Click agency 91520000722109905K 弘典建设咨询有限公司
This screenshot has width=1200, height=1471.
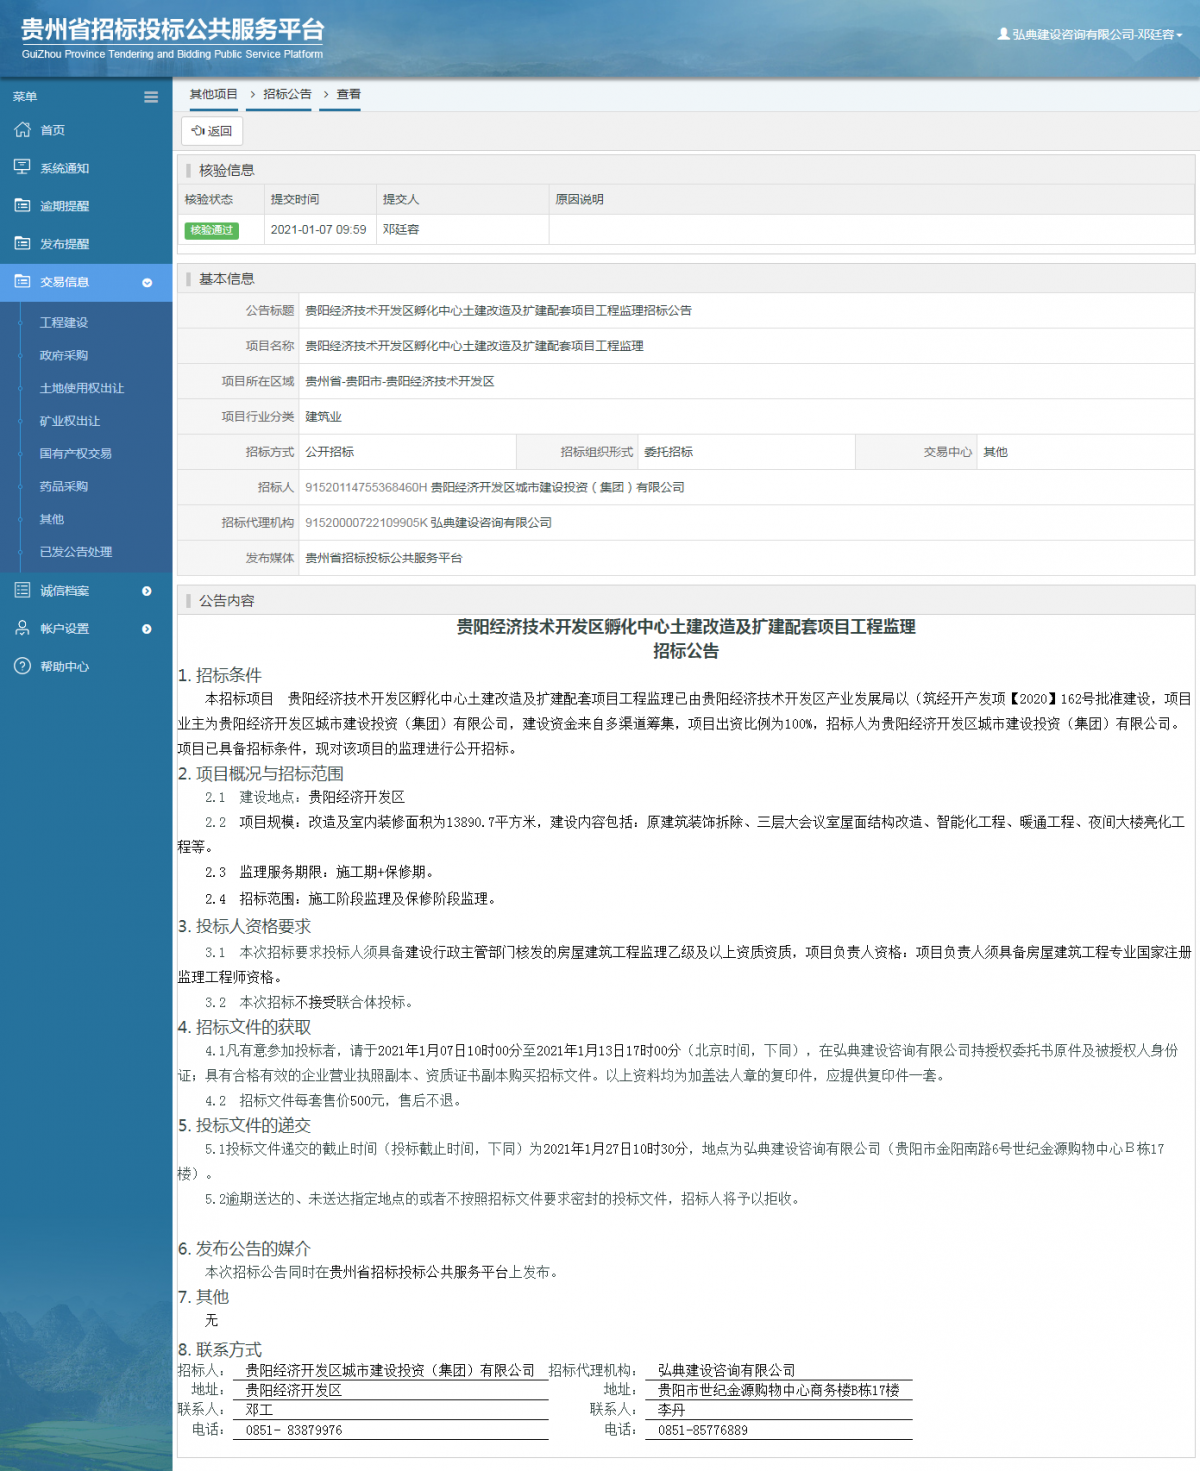pyautogui.click(x=428, y=523)
